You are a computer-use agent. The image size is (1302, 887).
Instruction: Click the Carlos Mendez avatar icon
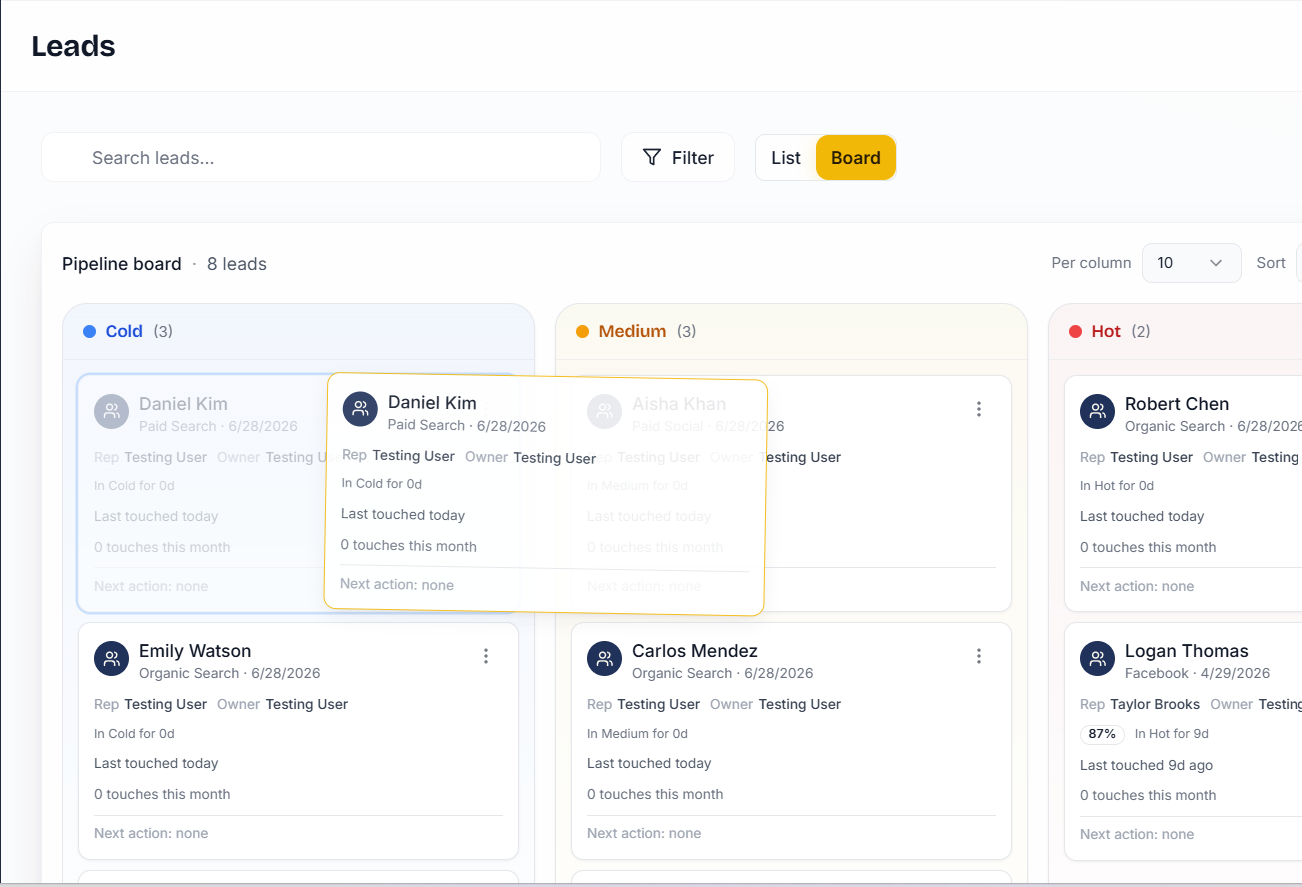[604, 658]
